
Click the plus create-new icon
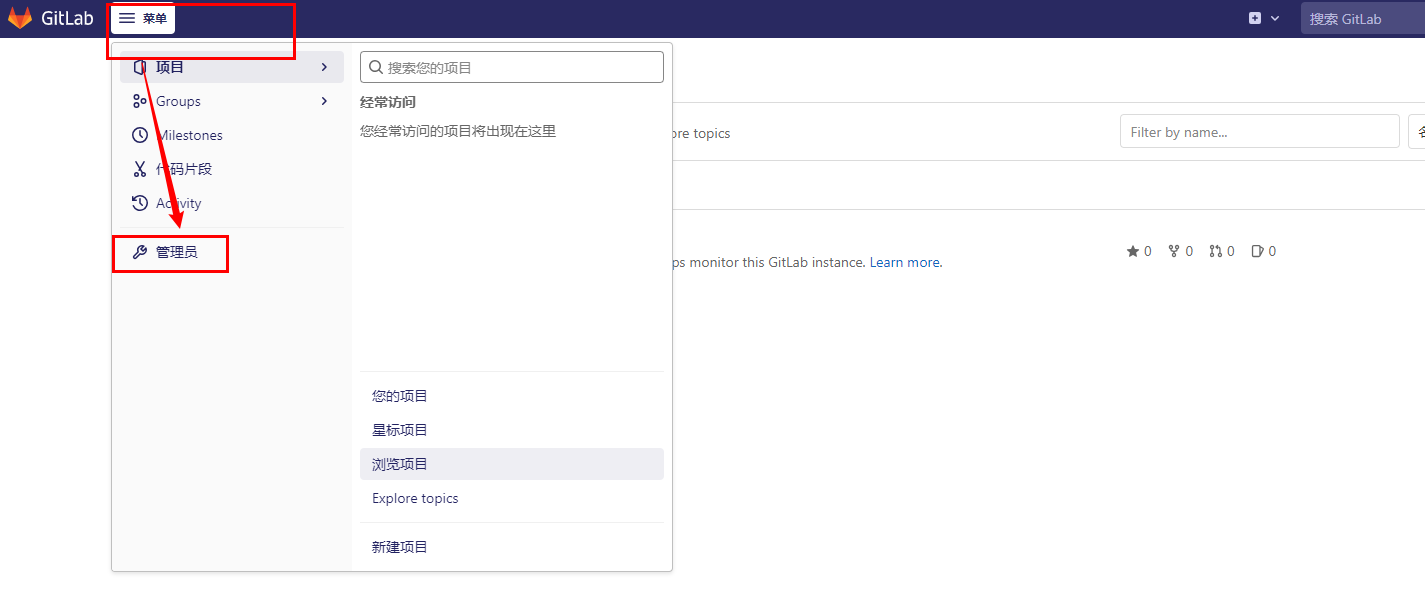pyautogui.click(x=1255, y=18)
